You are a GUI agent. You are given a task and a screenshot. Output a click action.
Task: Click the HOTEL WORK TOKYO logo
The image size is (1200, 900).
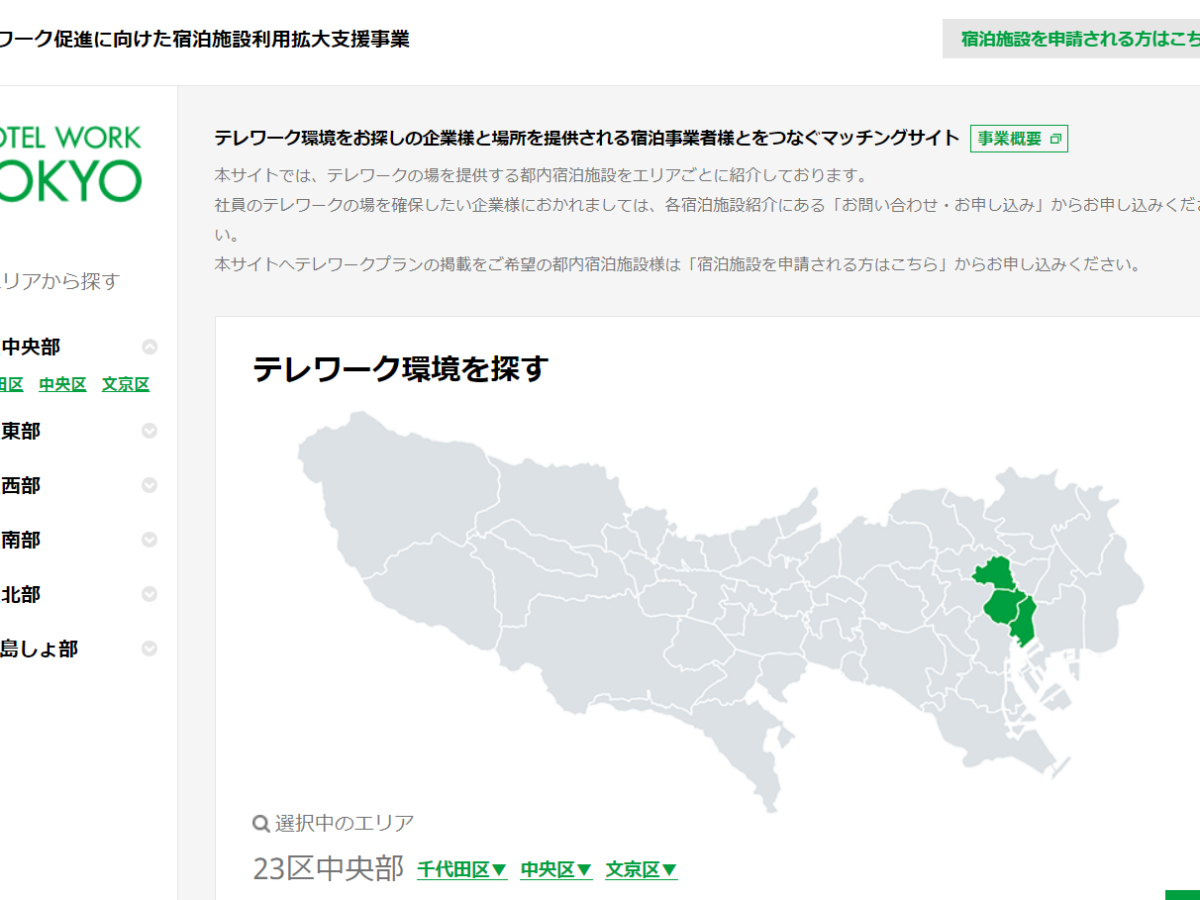pyautogui.click(x=68, y=165)
